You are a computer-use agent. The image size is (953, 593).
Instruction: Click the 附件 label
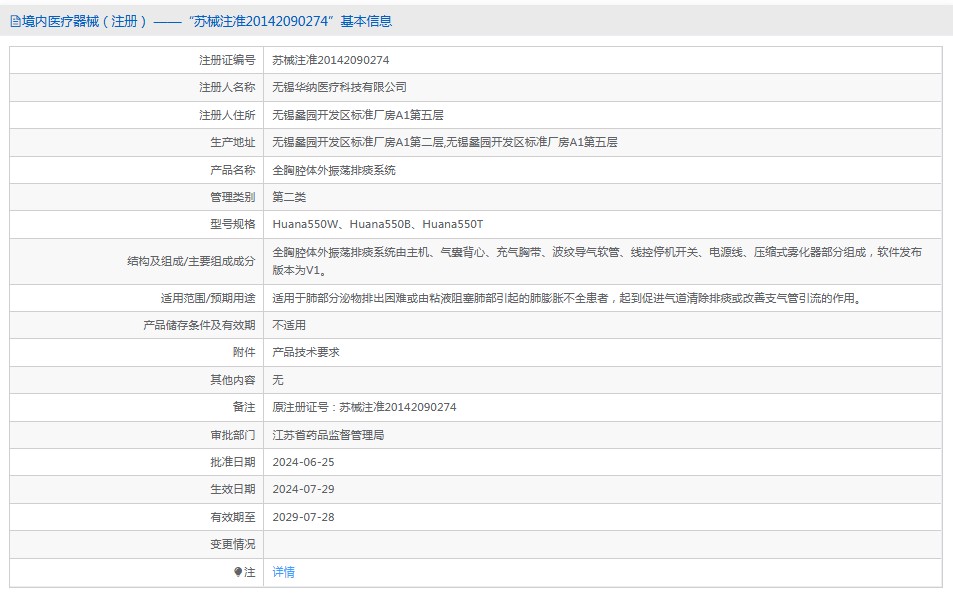click(244, 352)
